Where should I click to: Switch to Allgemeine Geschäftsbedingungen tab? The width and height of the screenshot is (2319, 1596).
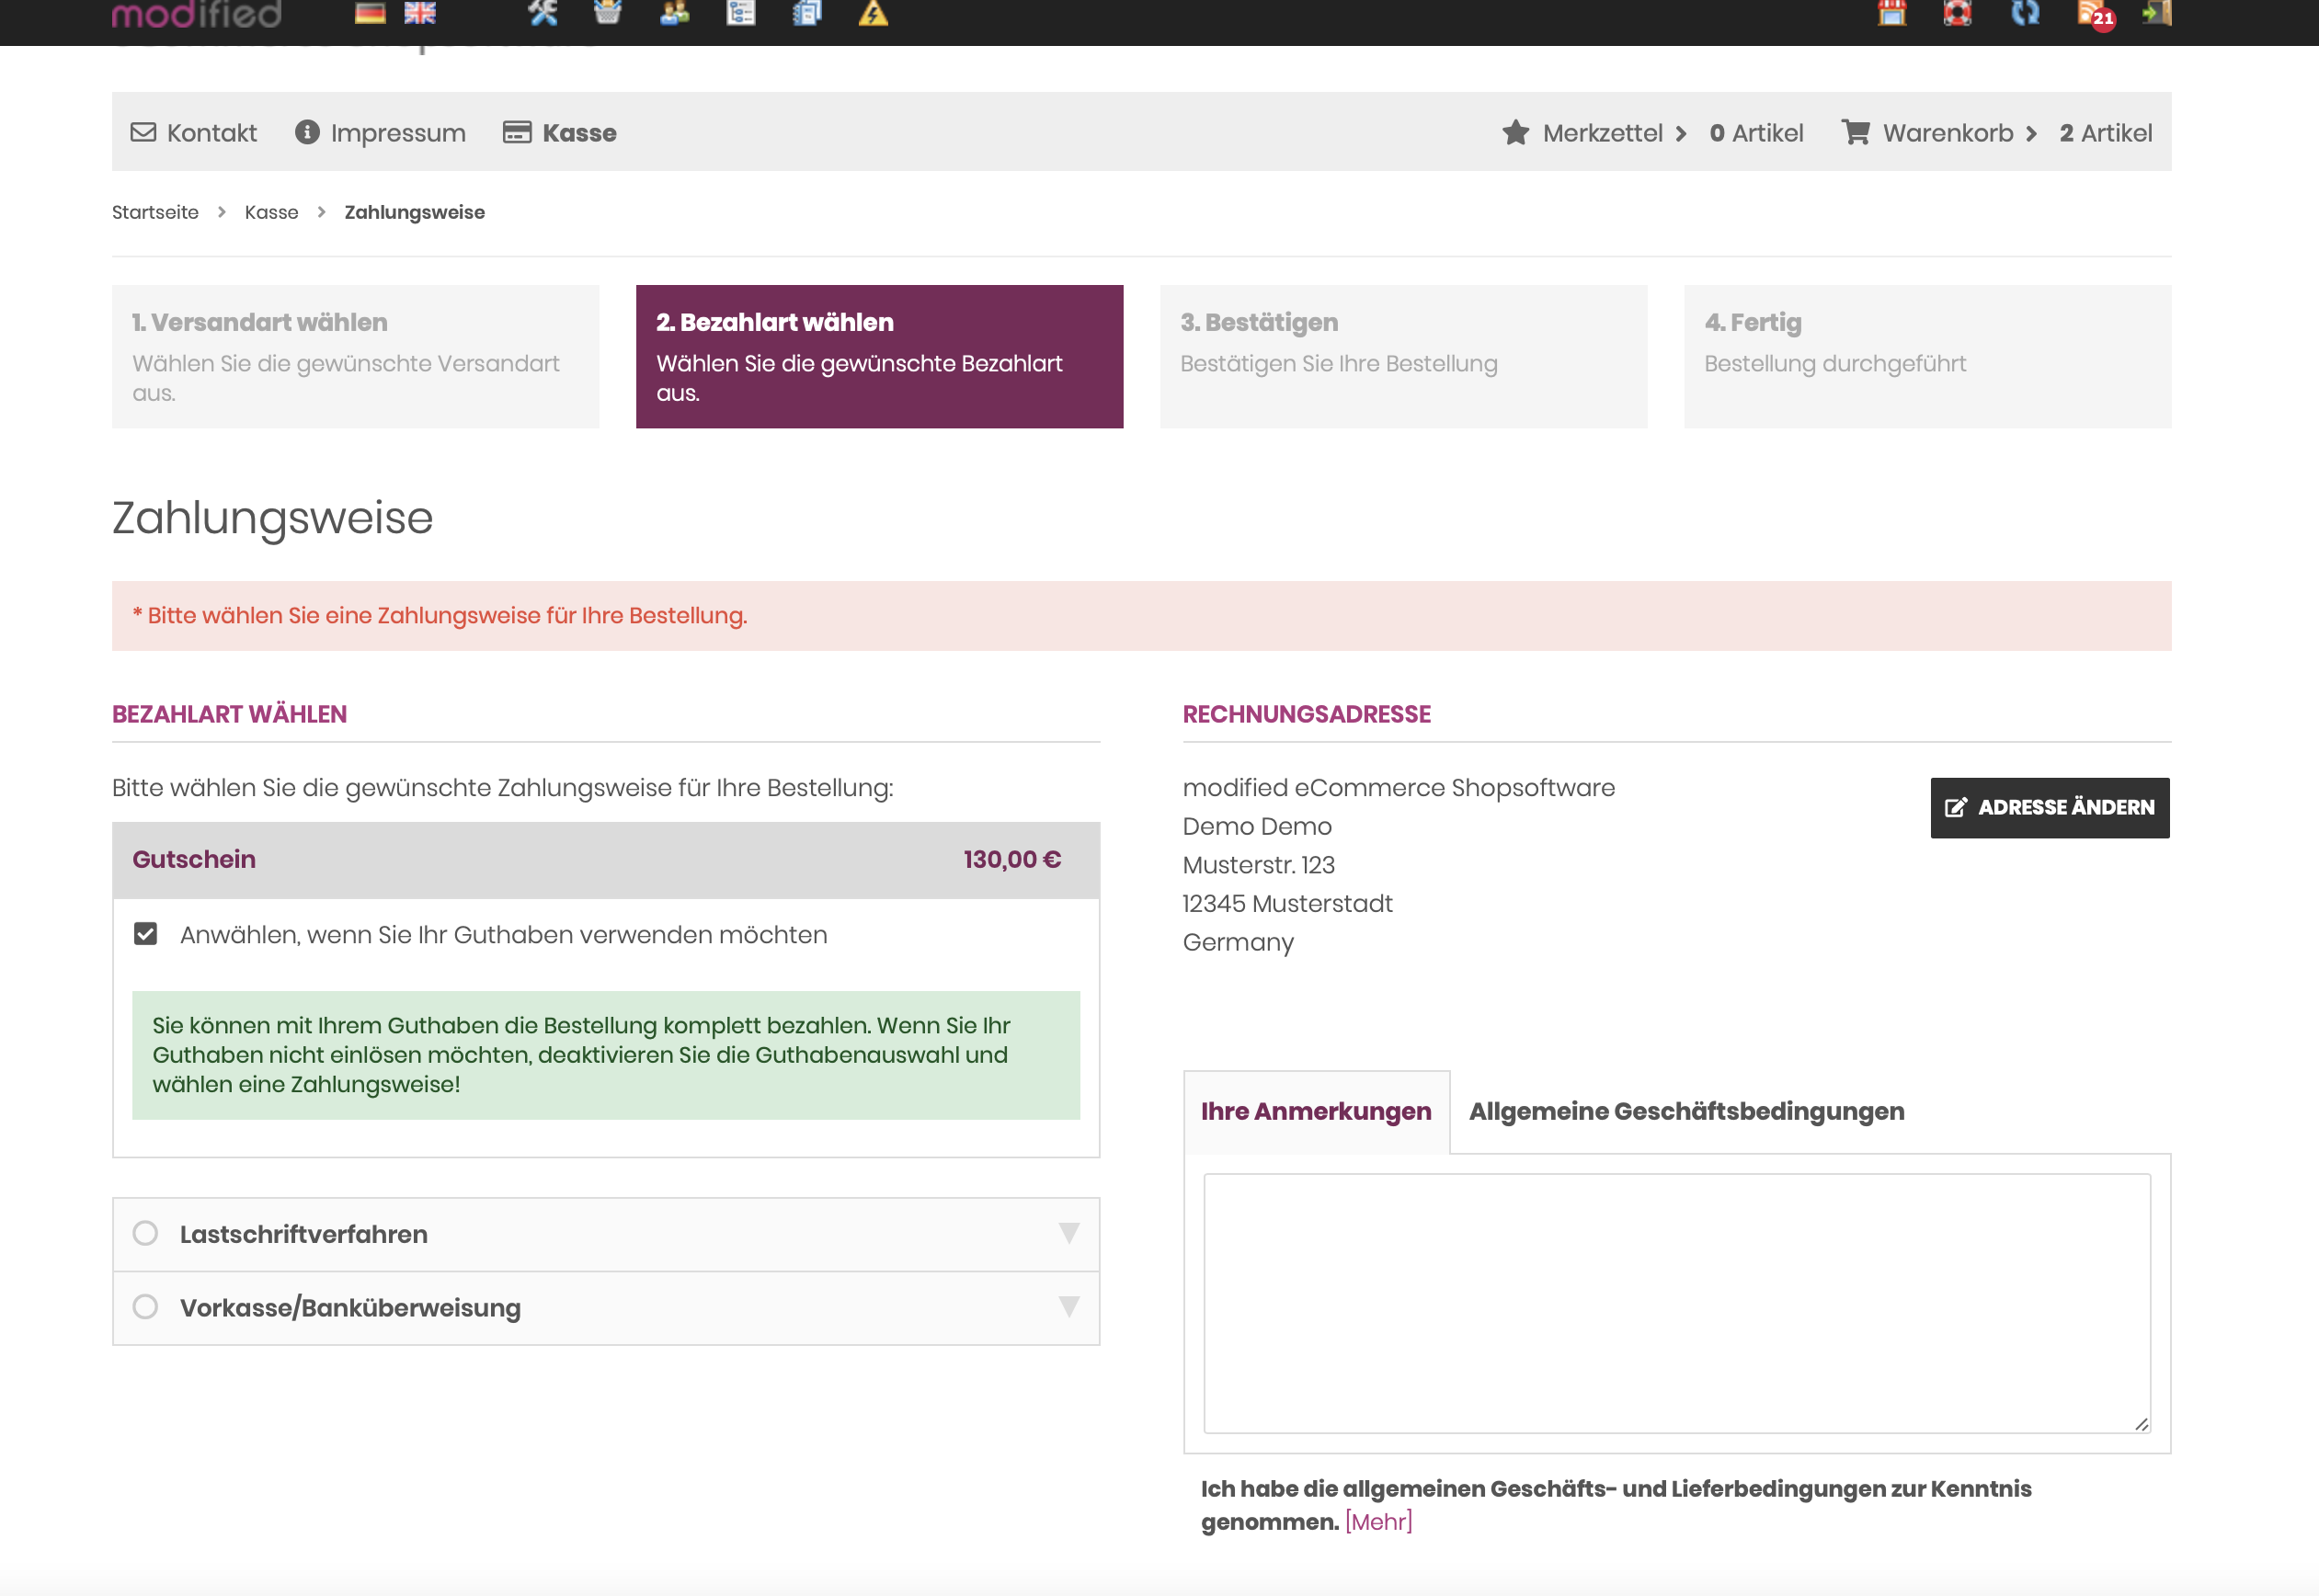pyautogui.click(x=1686, y=1111)
